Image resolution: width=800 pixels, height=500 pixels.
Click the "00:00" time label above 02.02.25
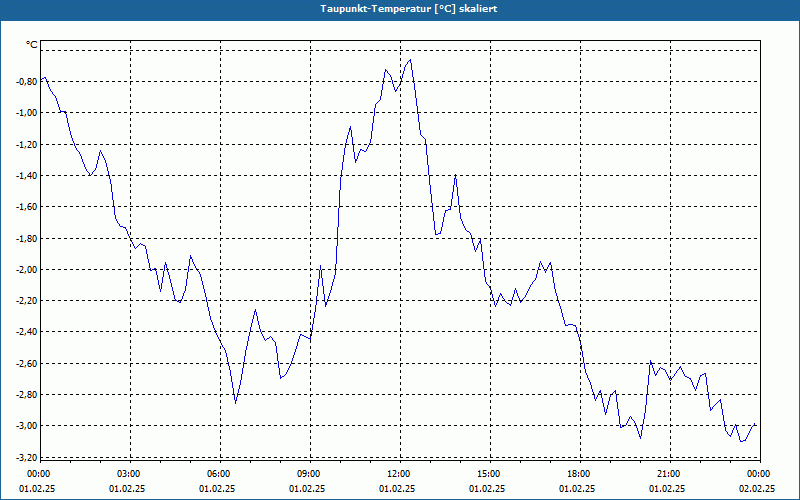click(x=759, y=474)
